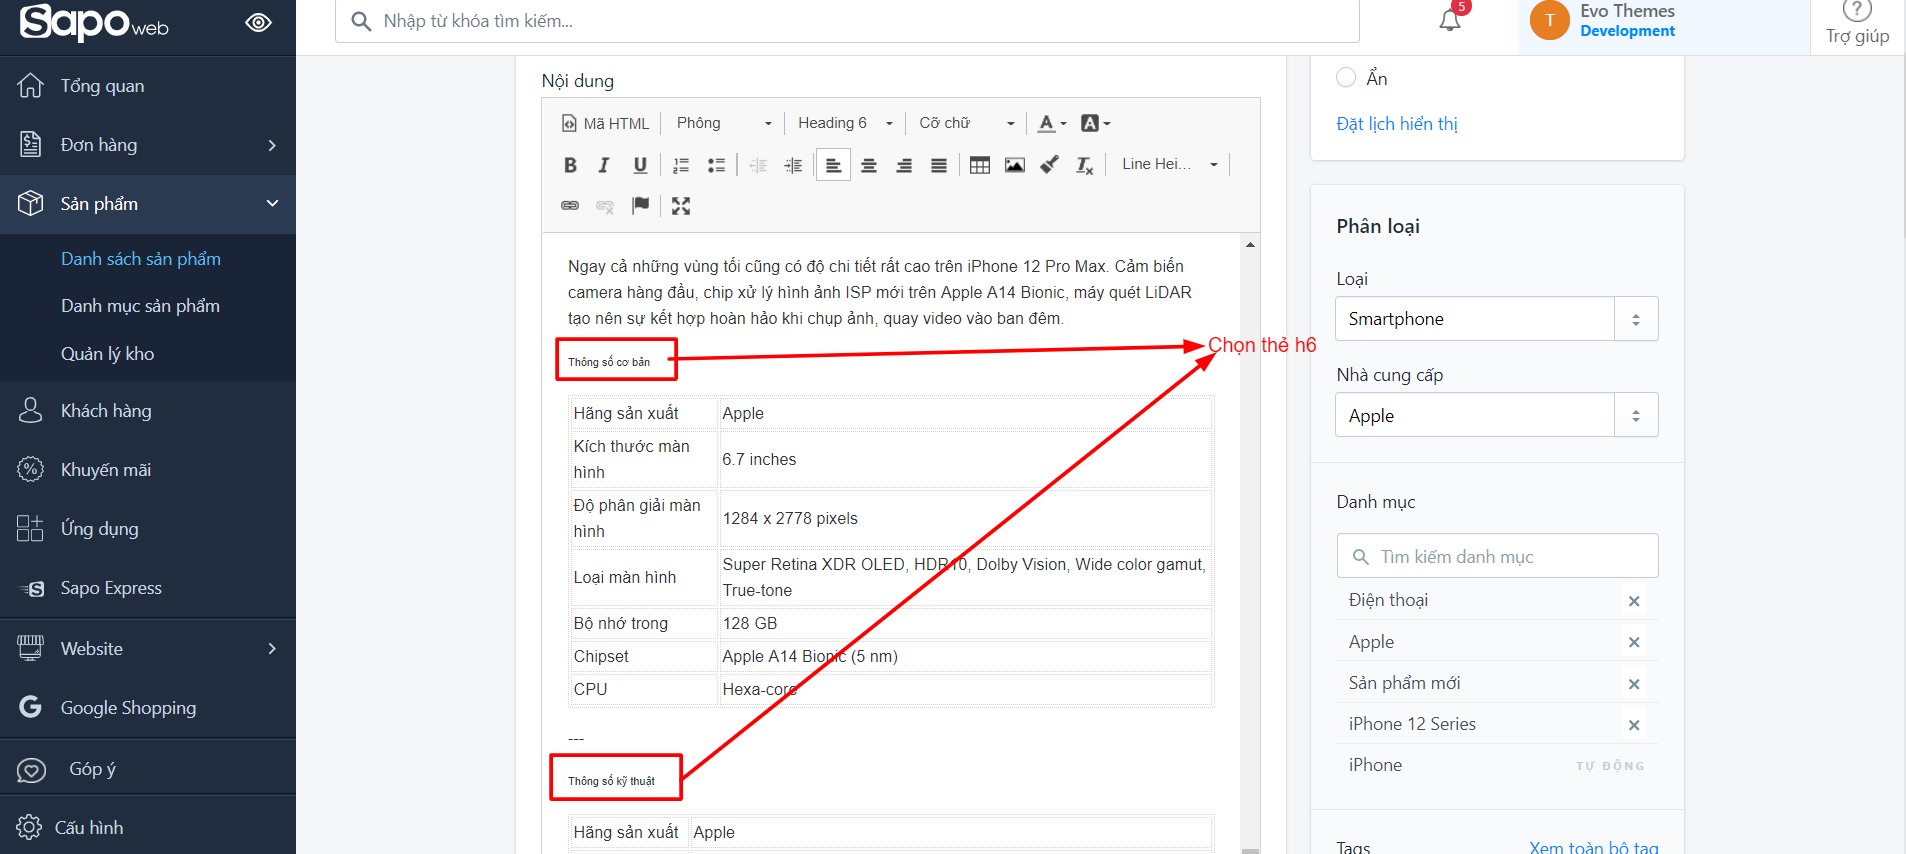Open Danh mục sản phẩm
The image size is (1906, 854).
[140, 306]
